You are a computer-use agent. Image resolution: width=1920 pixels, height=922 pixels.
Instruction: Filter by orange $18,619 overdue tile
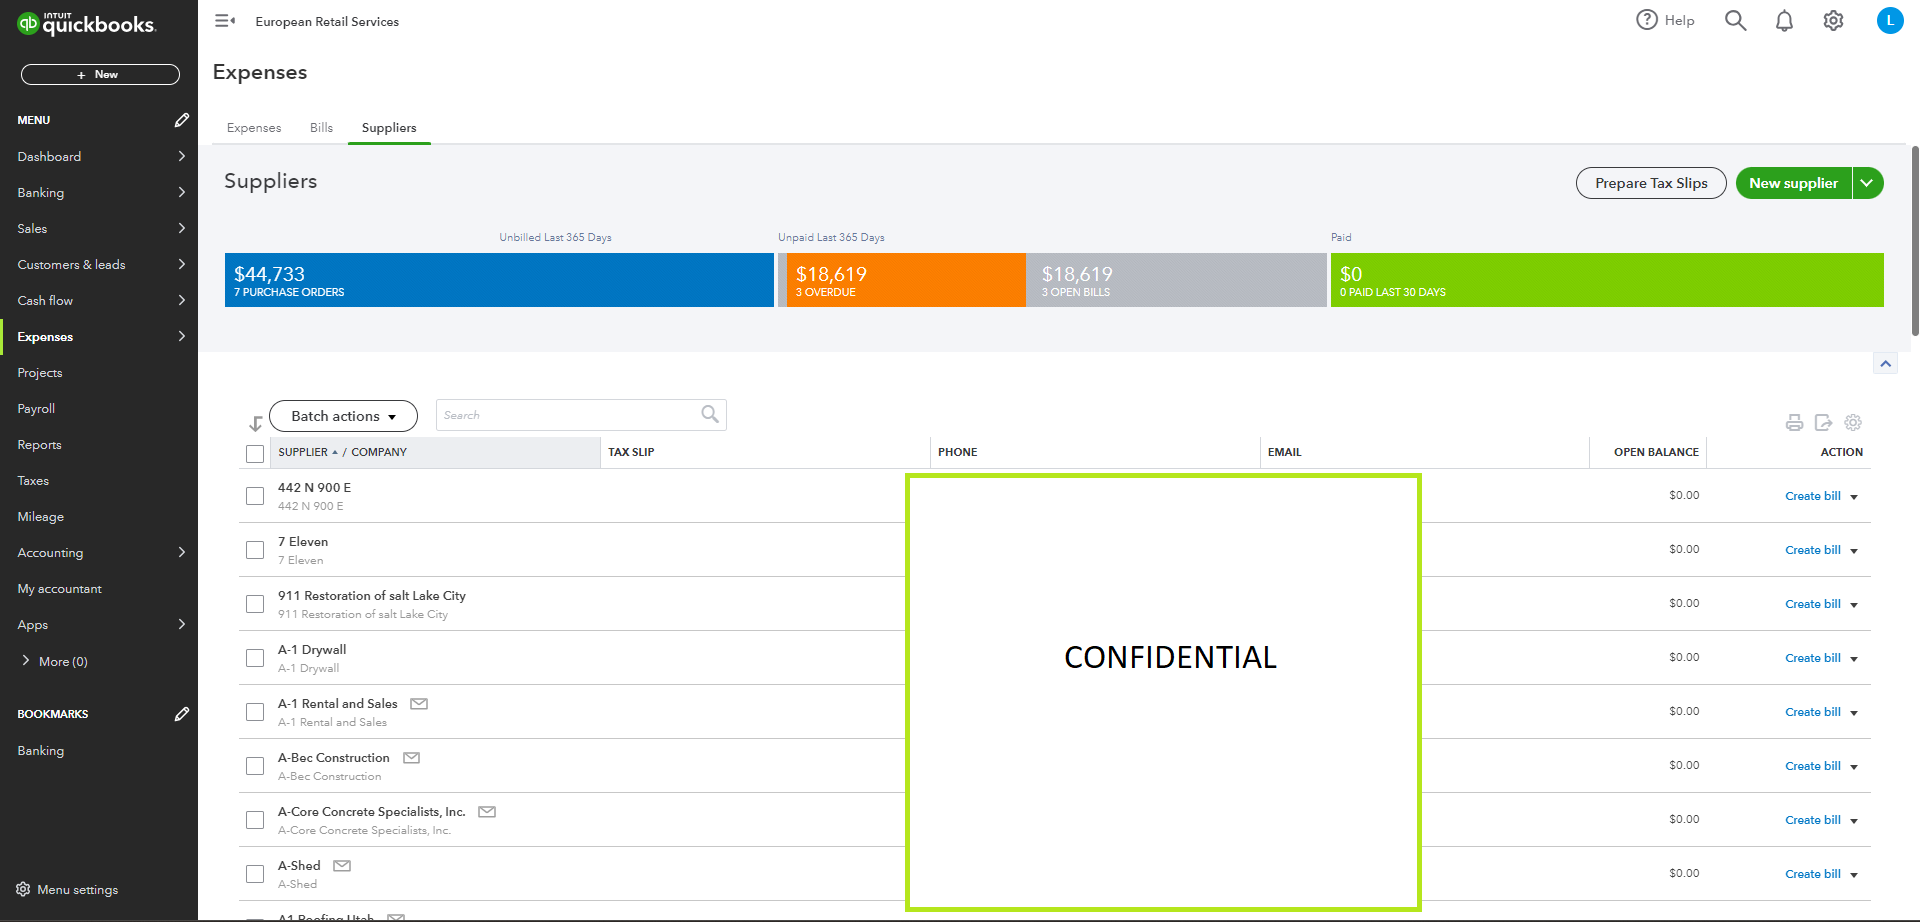(x=906, y=280)
